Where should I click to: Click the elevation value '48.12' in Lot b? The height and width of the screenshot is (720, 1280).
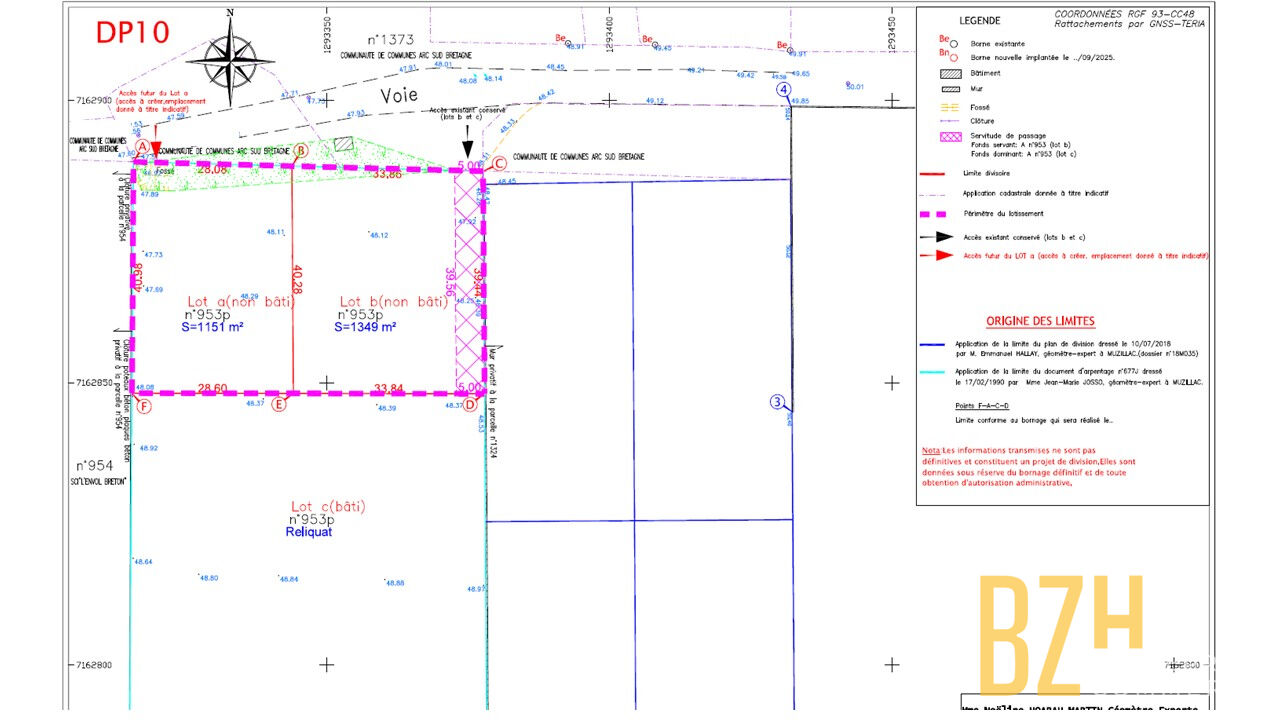(x=379, y=235)
